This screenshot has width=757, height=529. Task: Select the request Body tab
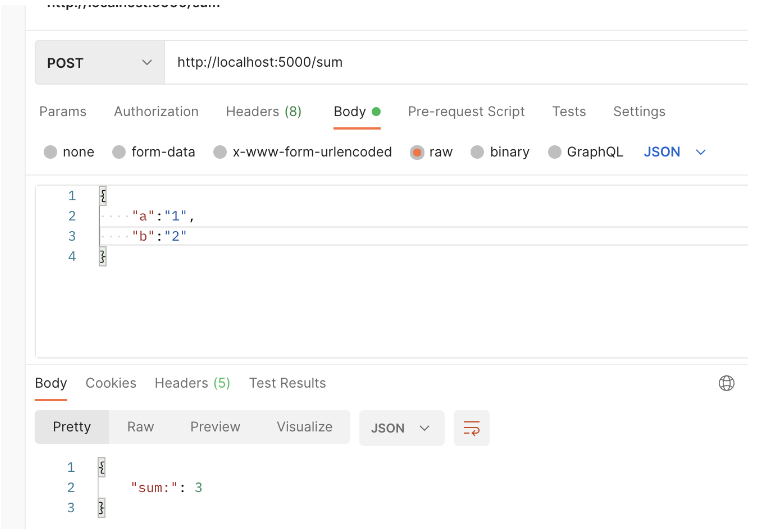tap(357, 111)
